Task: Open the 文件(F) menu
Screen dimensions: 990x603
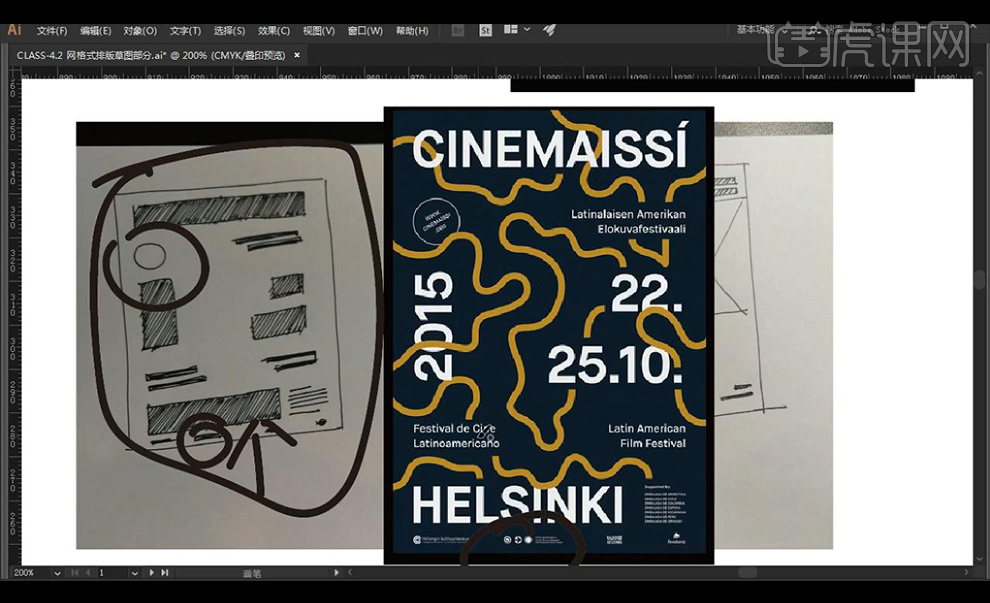Action: pyautogui.click(x=52, y=31)
